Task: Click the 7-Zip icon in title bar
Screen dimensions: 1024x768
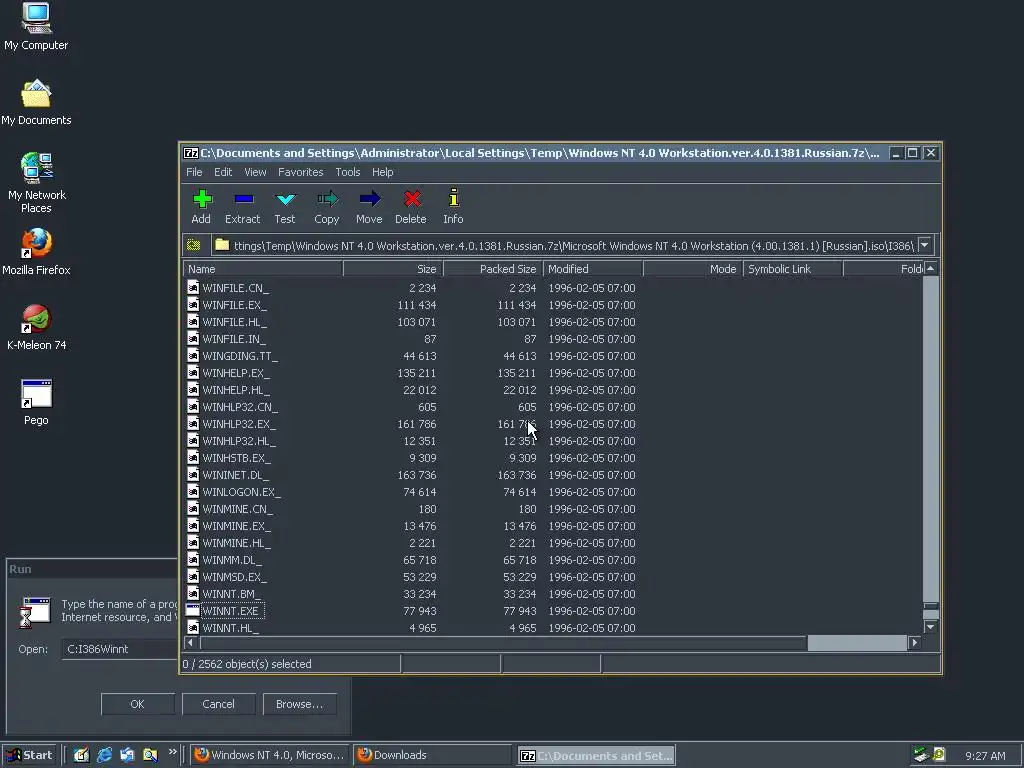Action: (191, 153)
